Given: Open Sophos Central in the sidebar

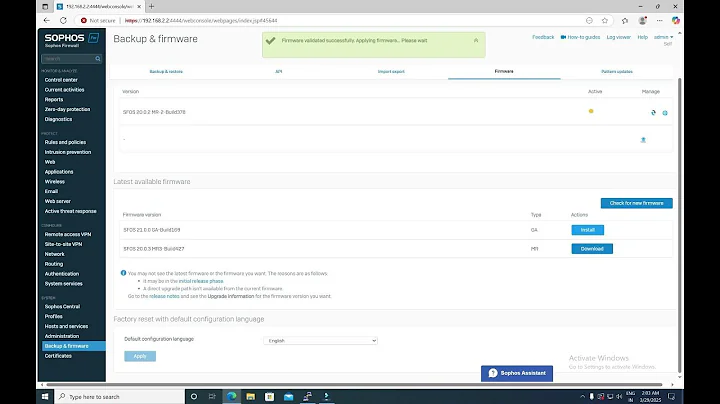Looking at the screenshot, I should [x=62, y=306].
